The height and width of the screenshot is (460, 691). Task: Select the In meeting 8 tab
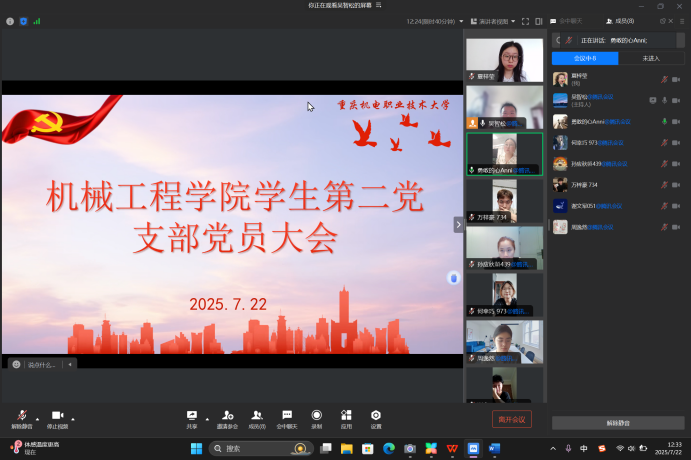[x=585, y=58]
